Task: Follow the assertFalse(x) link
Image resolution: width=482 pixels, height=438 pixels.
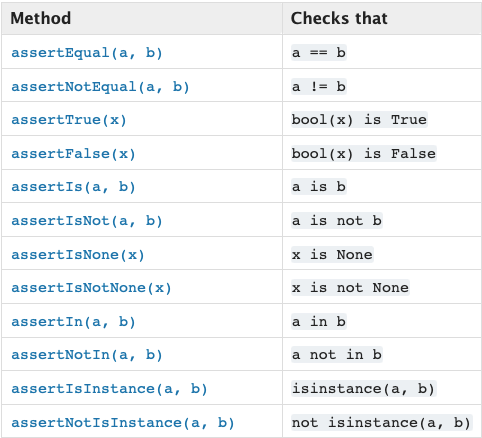Action: [73, 154]
